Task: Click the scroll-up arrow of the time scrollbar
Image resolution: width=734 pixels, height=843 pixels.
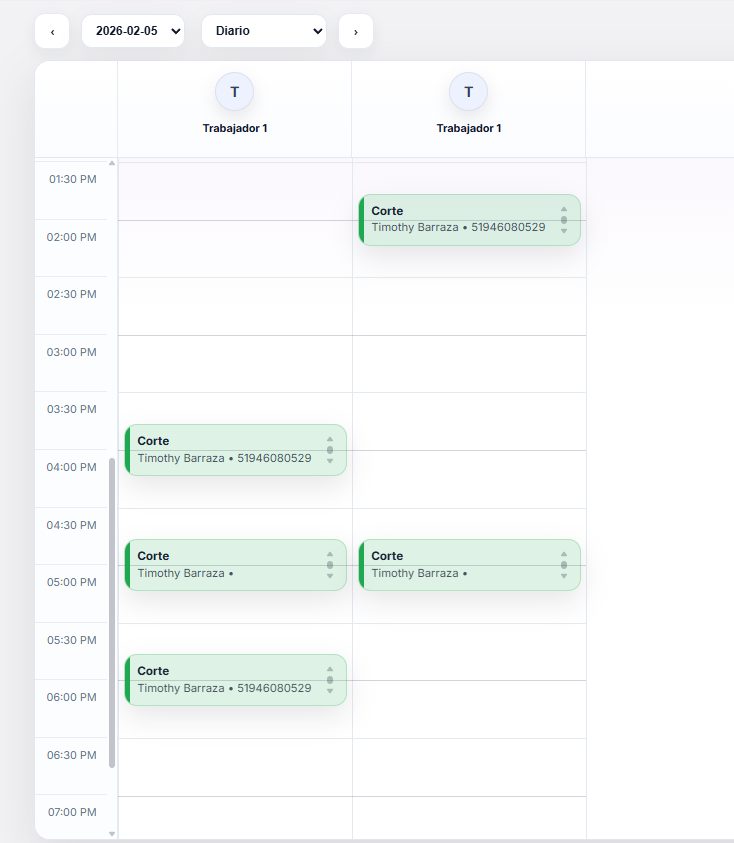Action: pyautogui.click(x=112, y=162)
